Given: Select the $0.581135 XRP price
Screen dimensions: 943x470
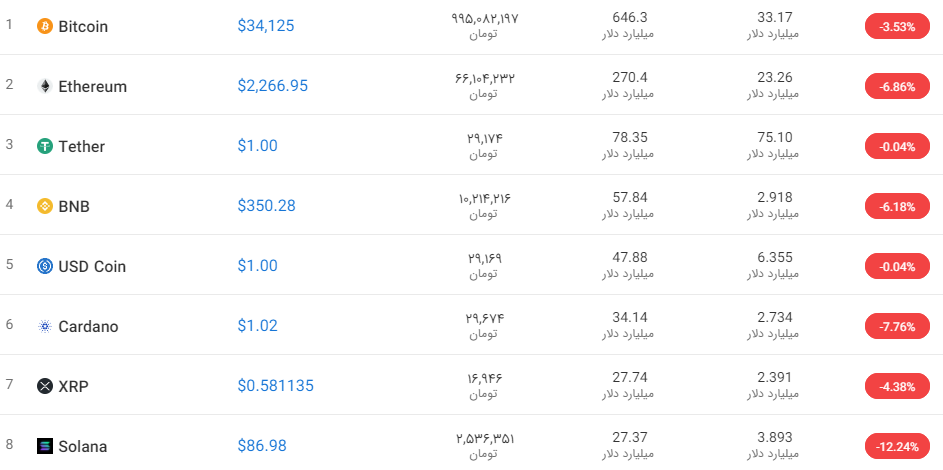Looking at the screenshot, I should [x=275, y=386].
